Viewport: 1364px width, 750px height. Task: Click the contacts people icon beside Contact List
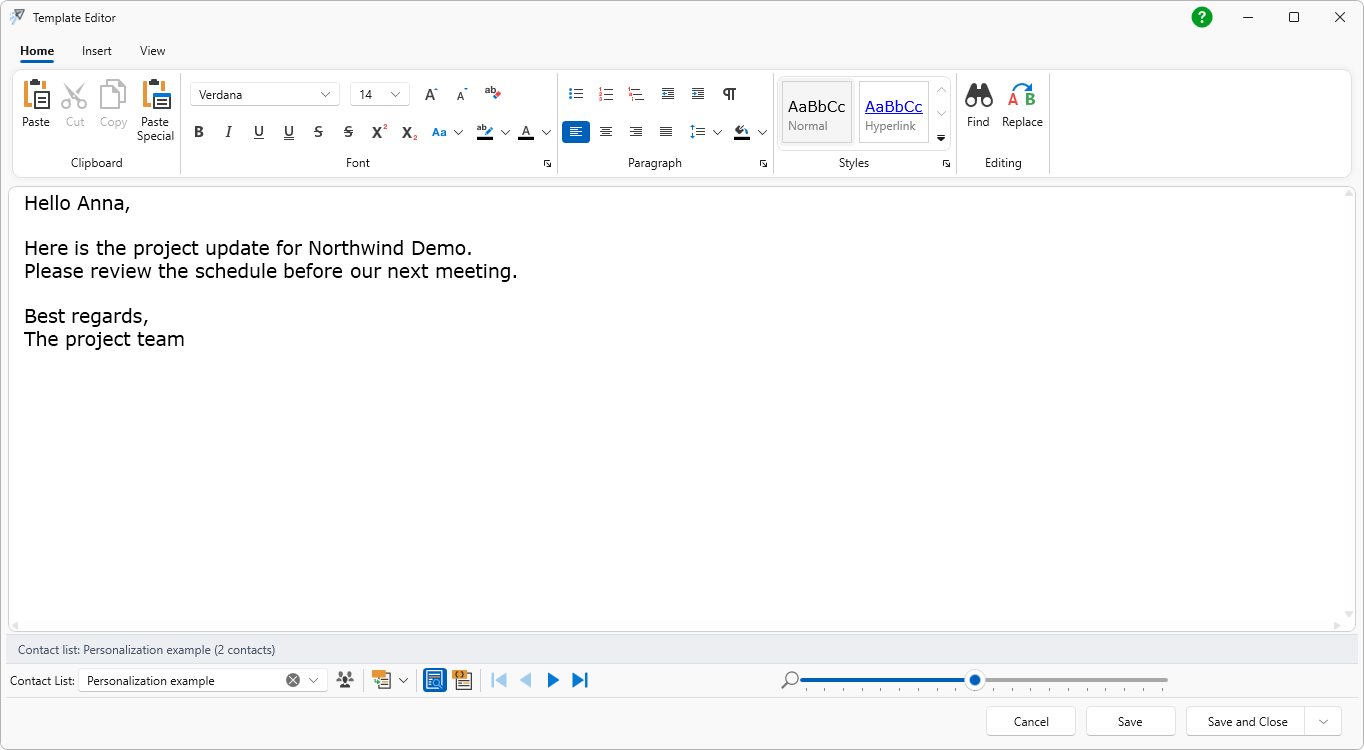point(345,680)
